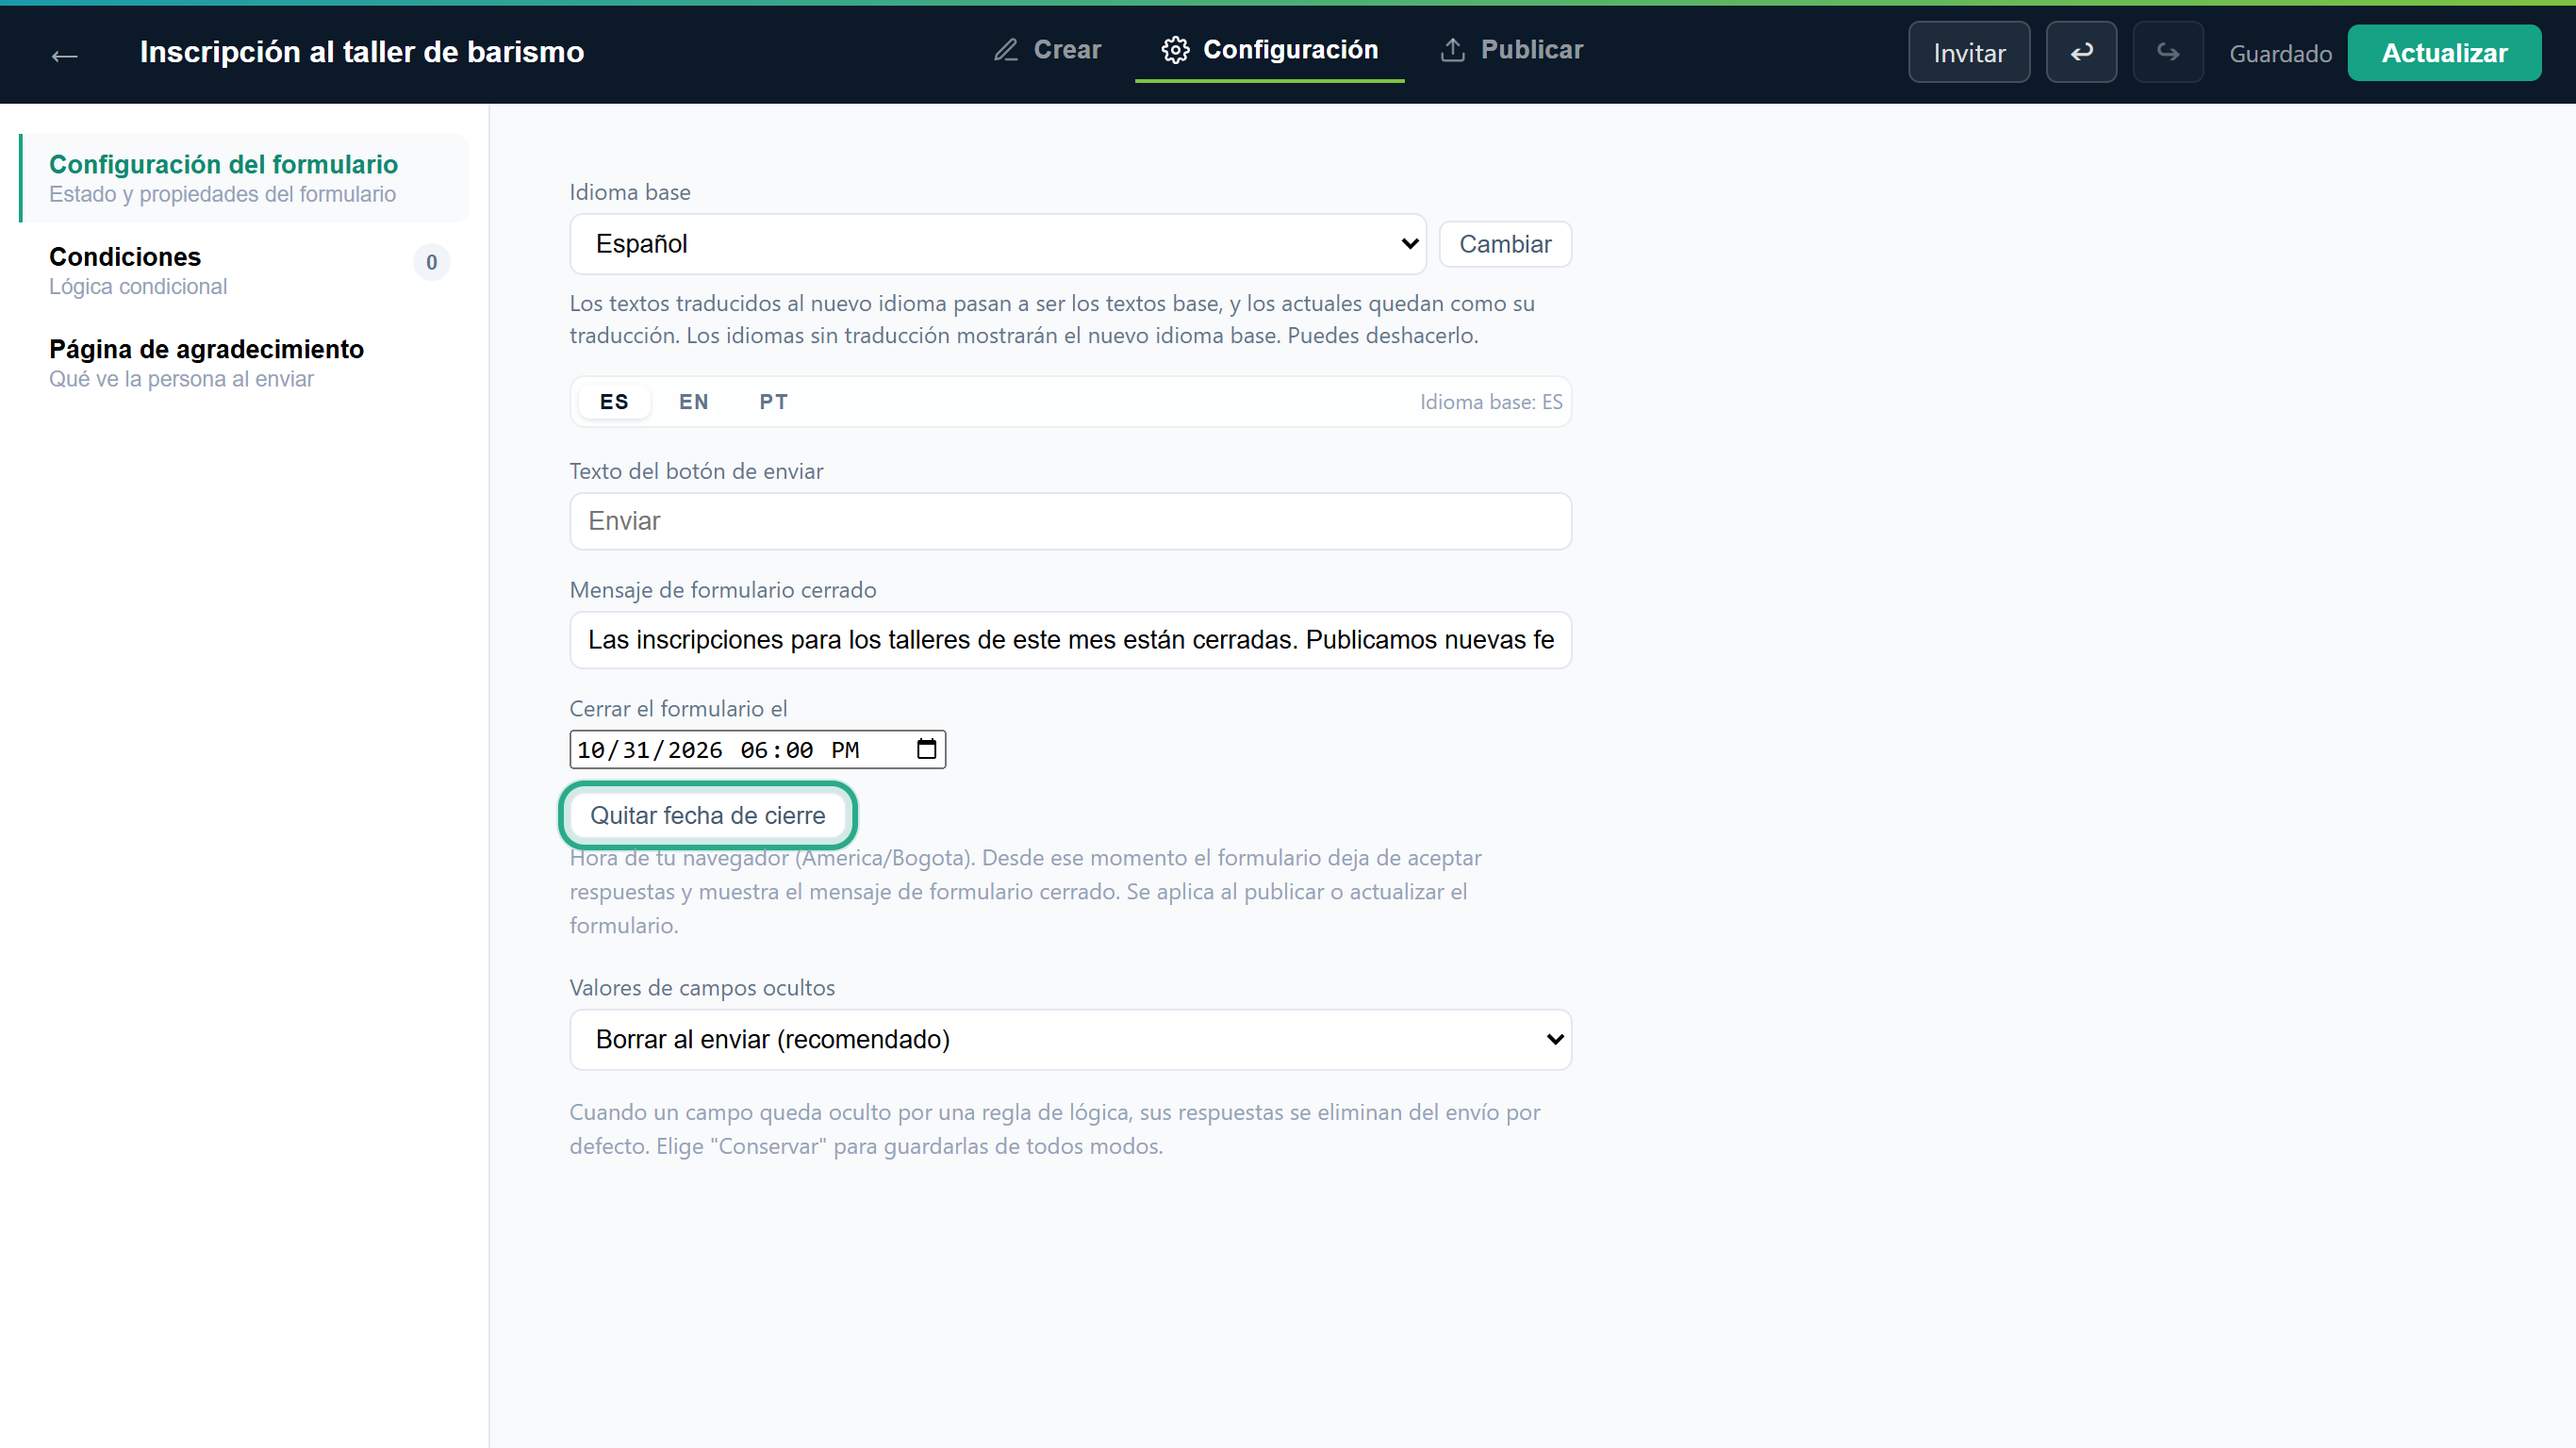Click the 'Idioma base: ES' label
This screenshot has width=2576, height=1448.
click(1490, 402)
